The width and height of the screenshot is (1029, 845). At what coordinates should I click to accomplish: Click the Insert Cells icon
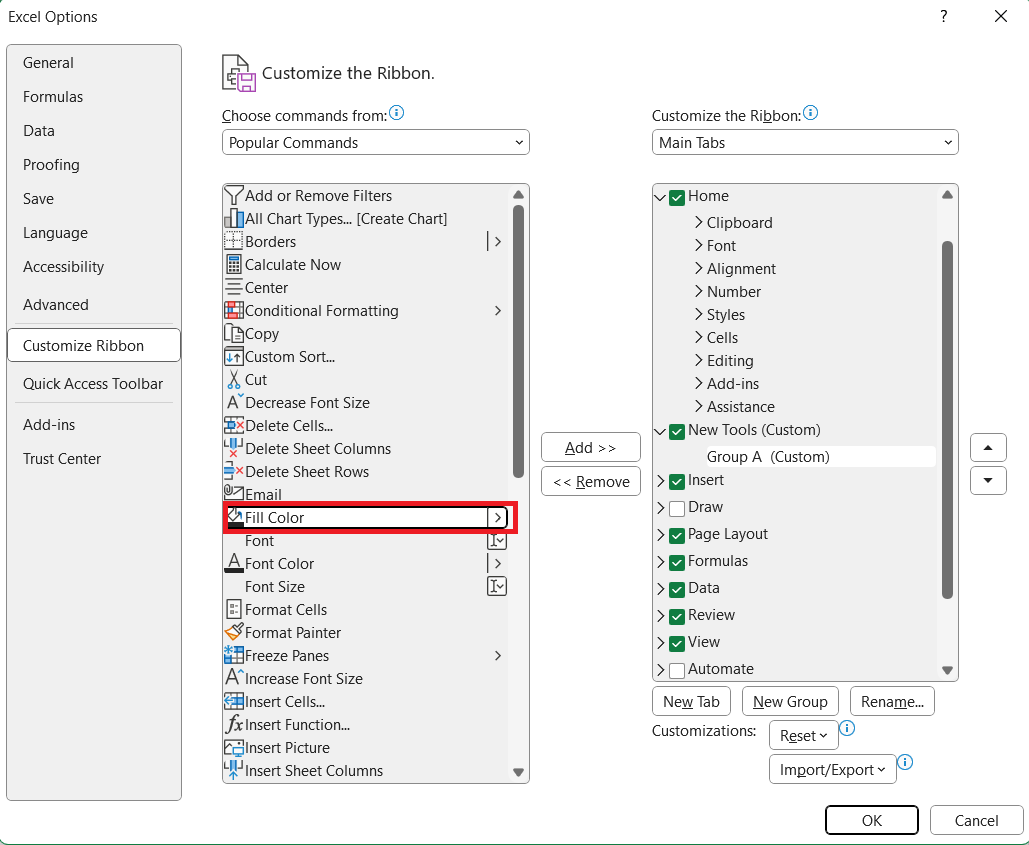[x=234, y=701]
